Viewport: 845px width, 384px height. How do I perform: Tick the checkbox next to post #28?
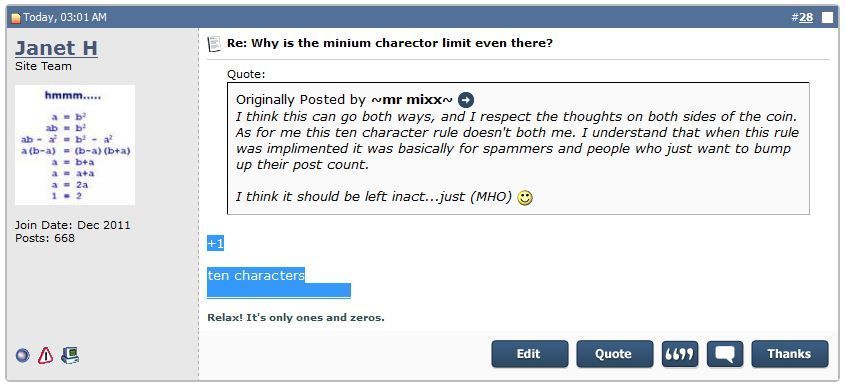coord(827,17)
